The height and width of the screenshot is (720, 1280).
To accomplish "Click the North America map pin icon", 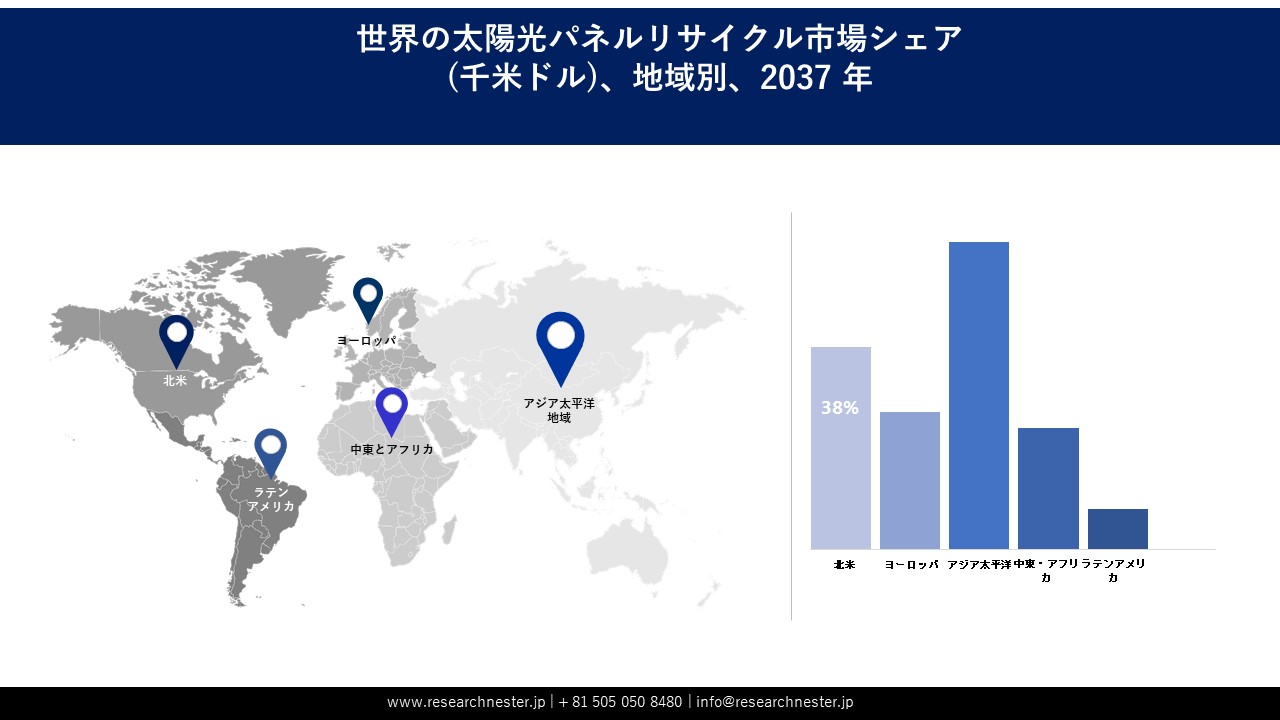I will [176, 341].
